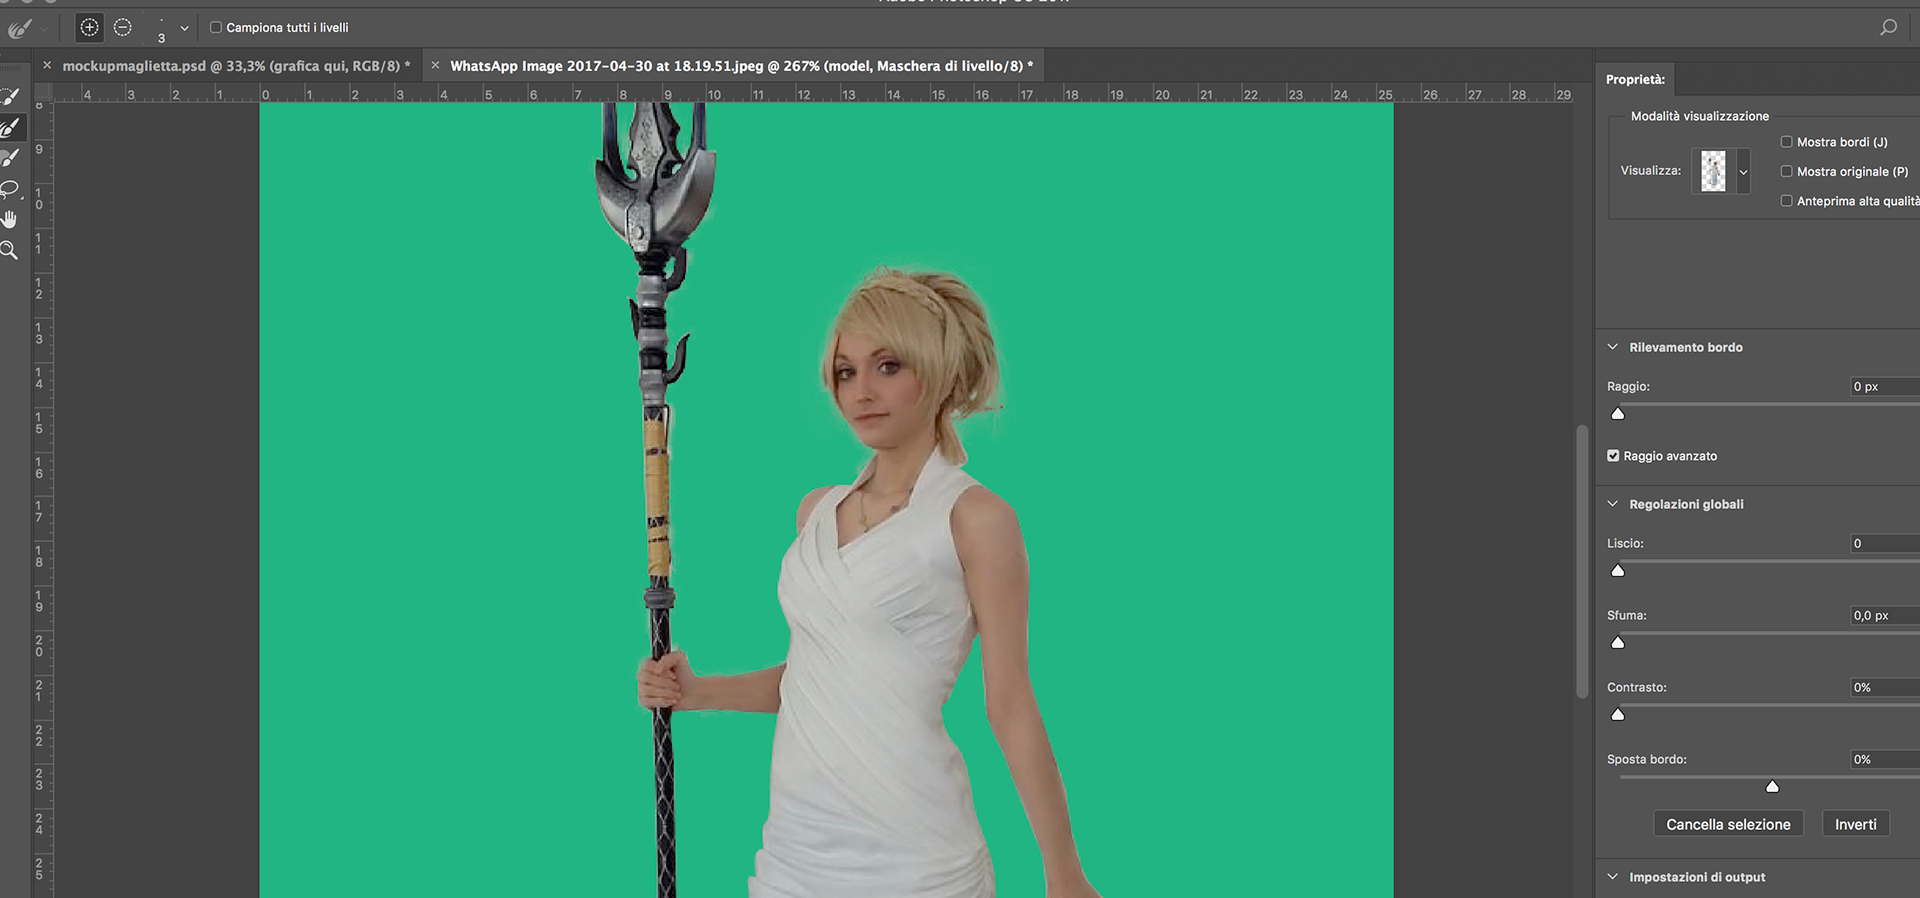Click the Liscio value field
The width and height of the screenshot is (1920, 898).
[x=1884, y=543]
